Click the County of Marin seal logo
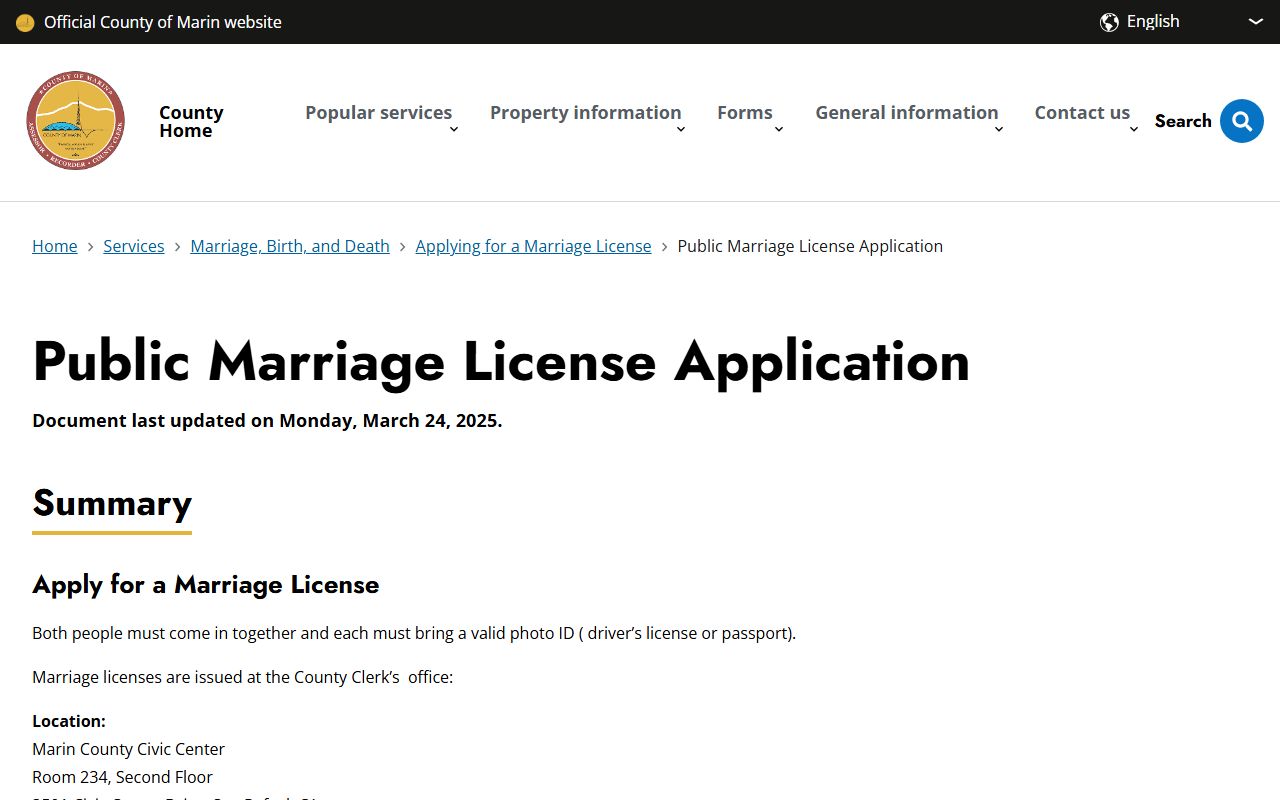The width and height of the screenshot is (1280, 800). pos(75,121)
